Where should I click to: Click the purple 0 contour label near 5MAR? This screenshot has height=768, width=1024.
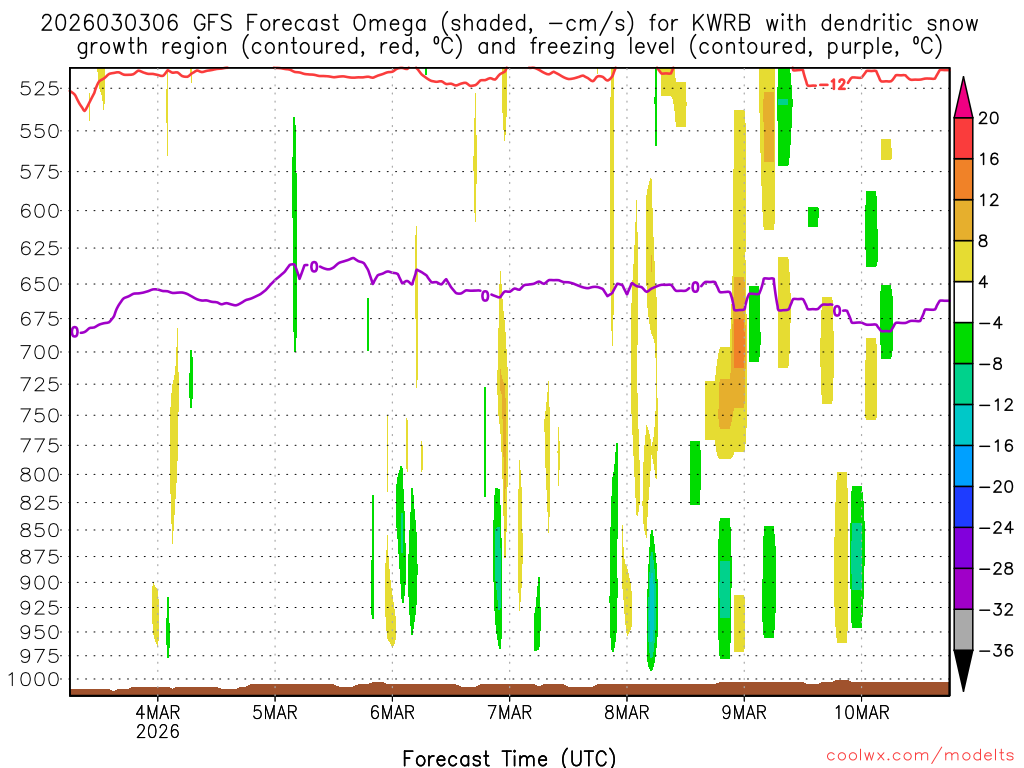pos(313,266)
